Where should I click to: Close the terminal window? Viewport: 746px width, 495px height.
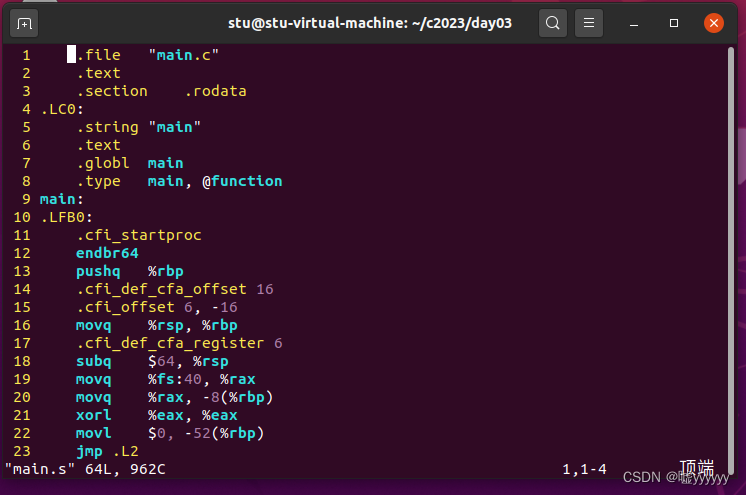pos(713,22)
